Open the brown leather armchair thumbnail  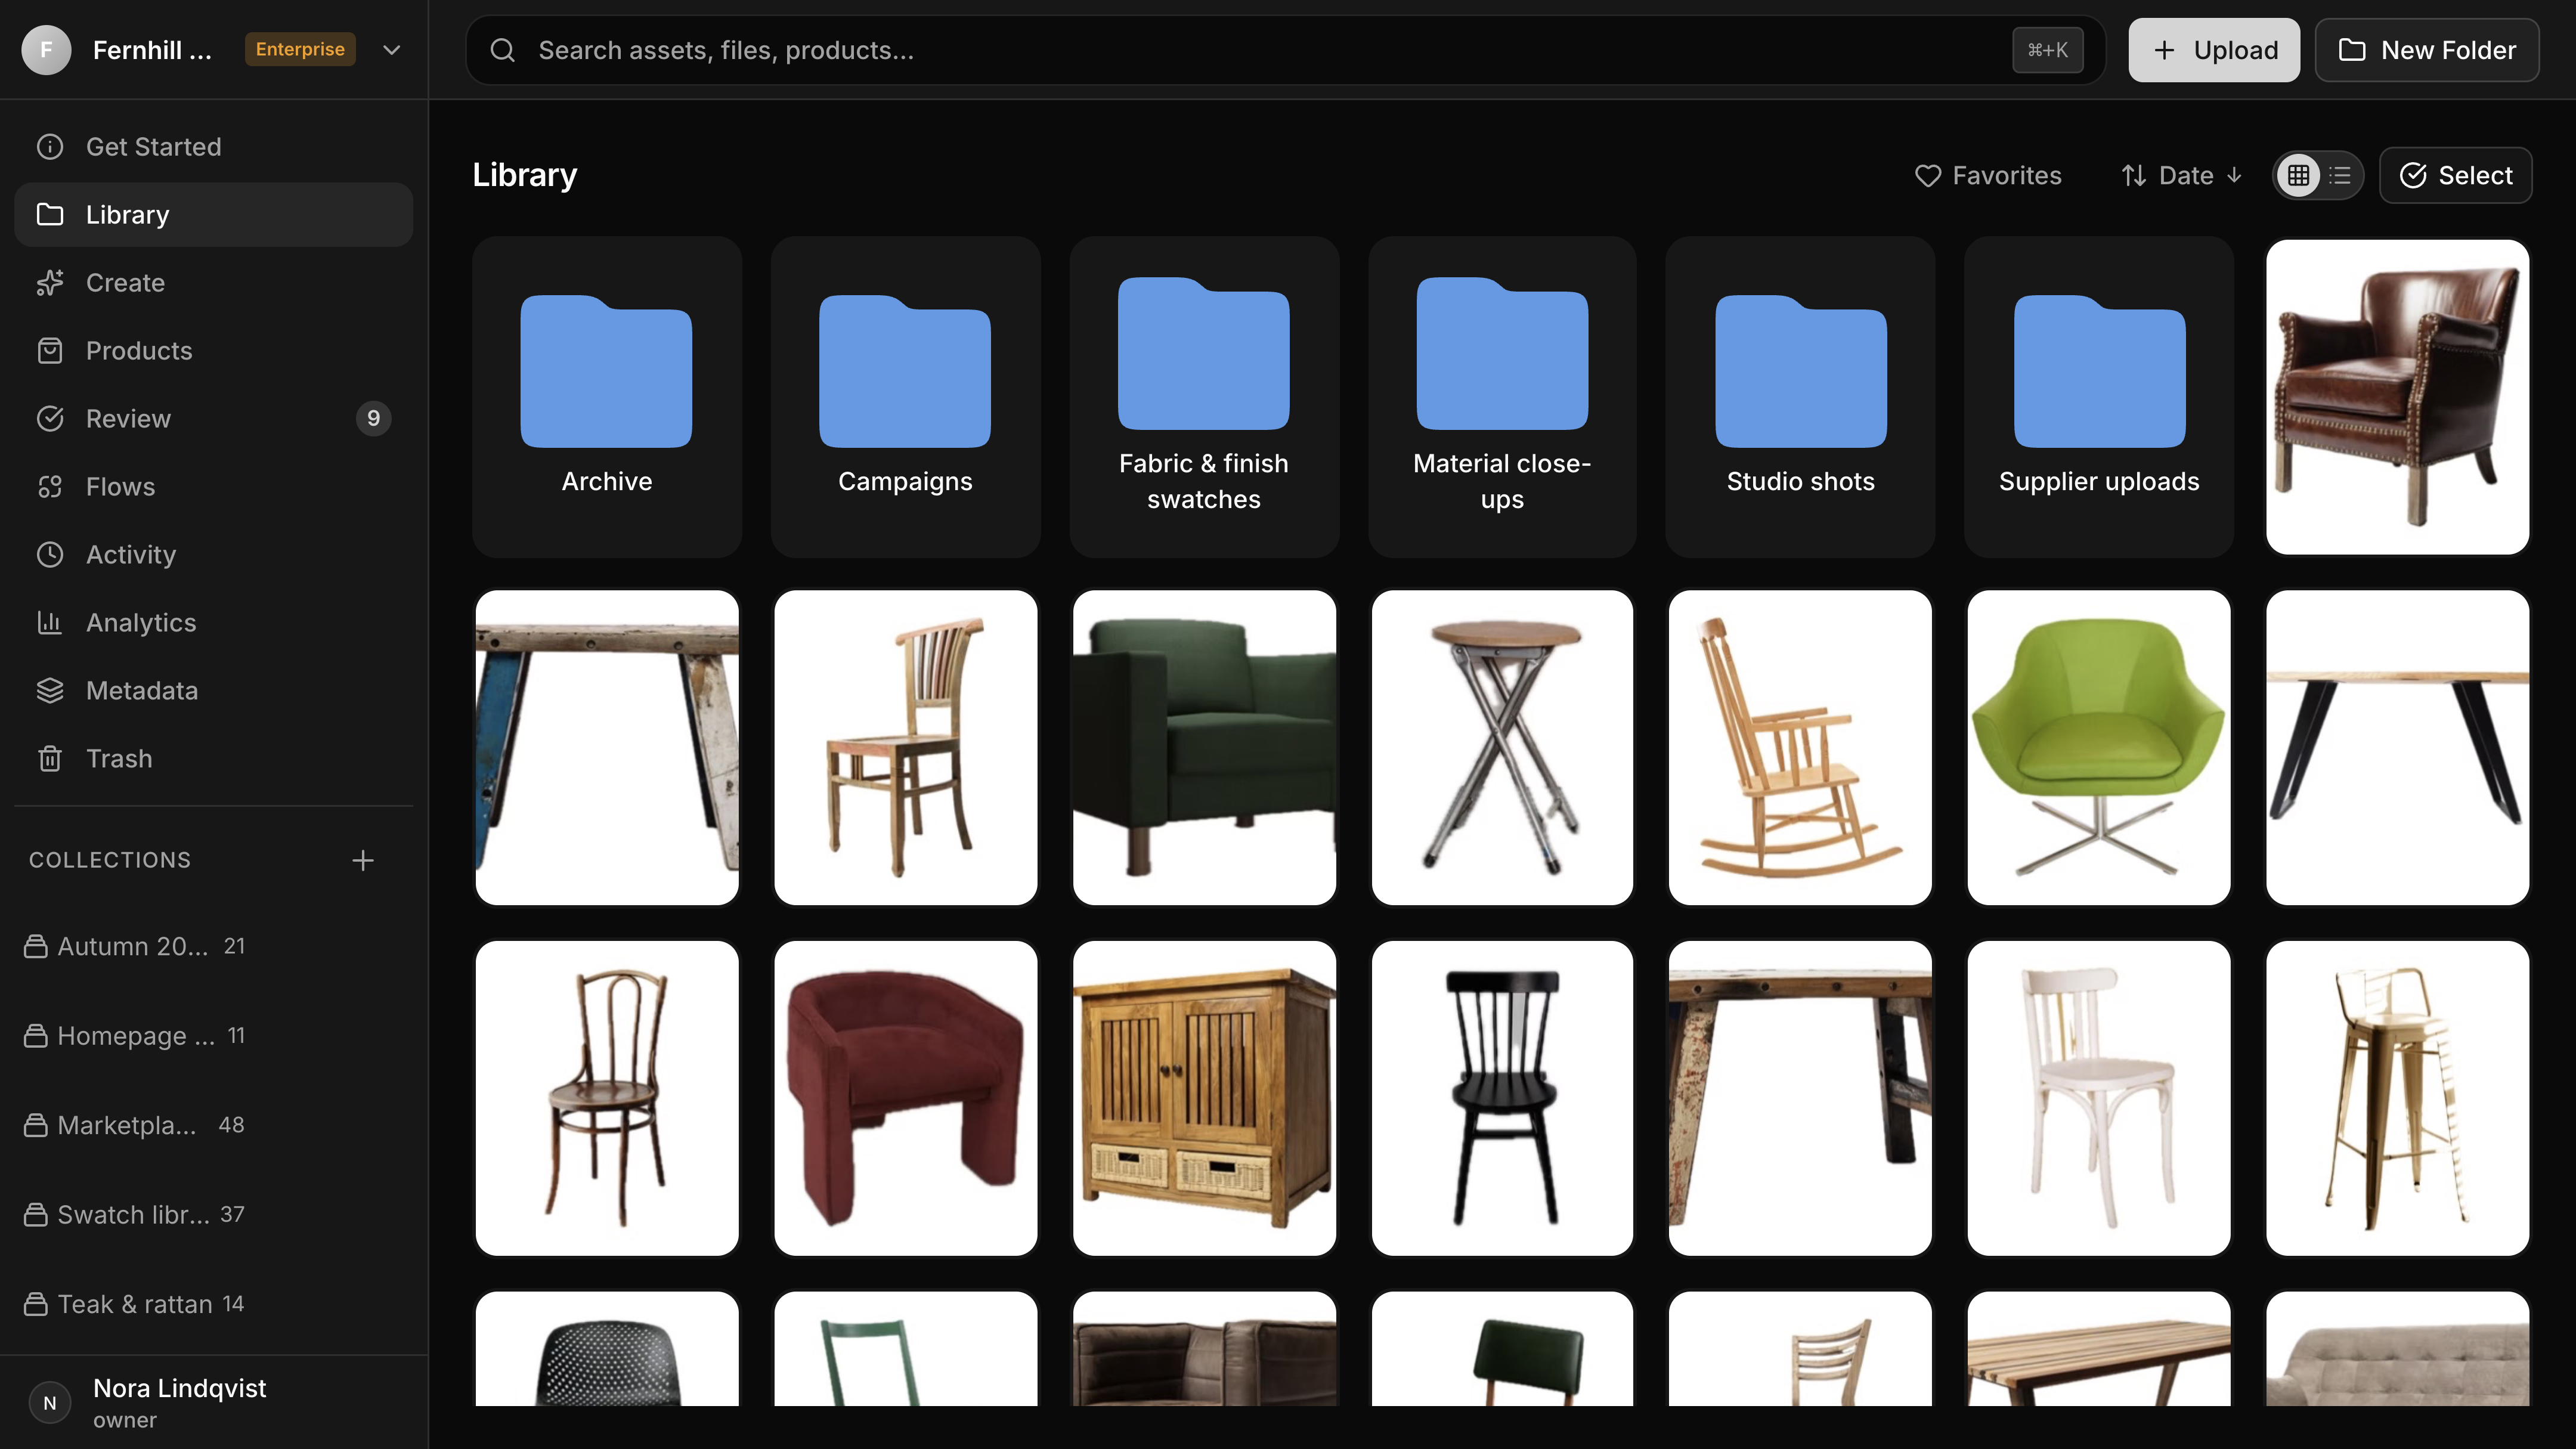[2397, 397]
